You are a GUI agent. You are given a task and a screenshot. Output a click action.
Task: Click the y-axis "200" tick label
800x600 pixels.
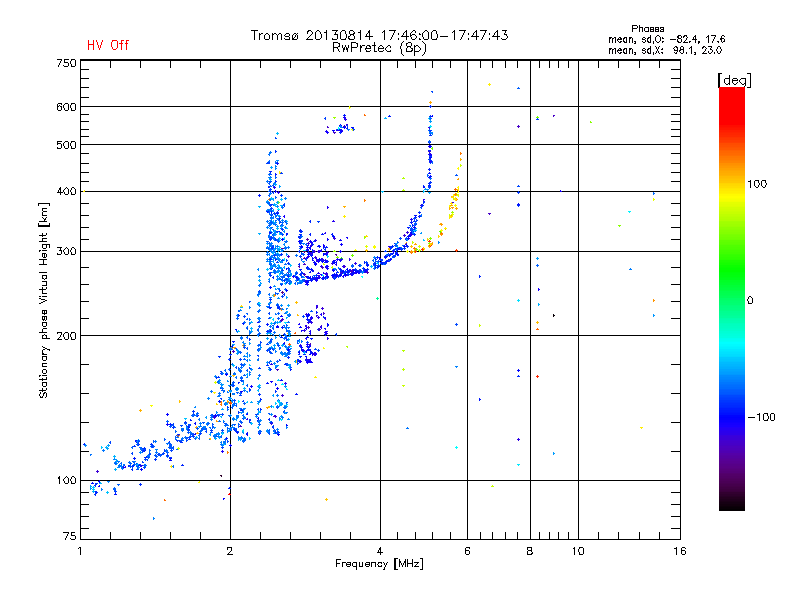pos(66,336)
